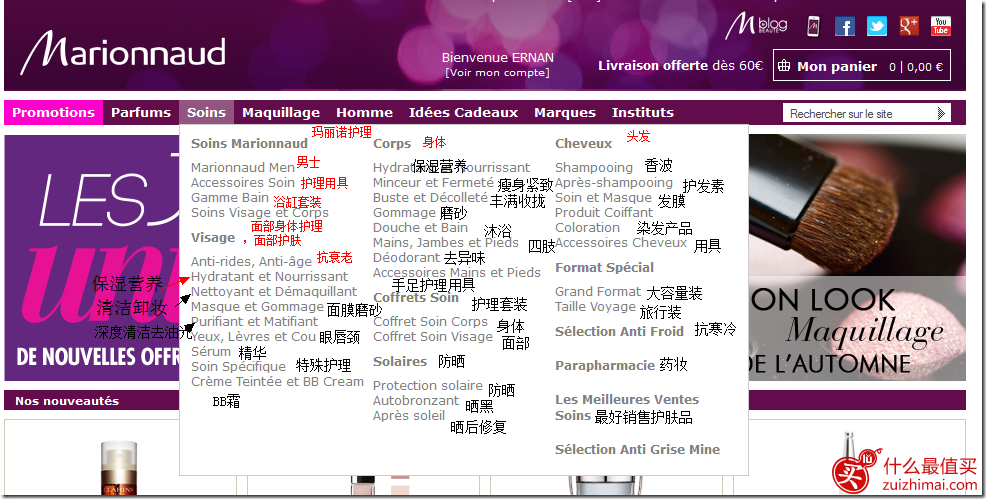Click the basket icon beside Mon panier

pos(784,65)
